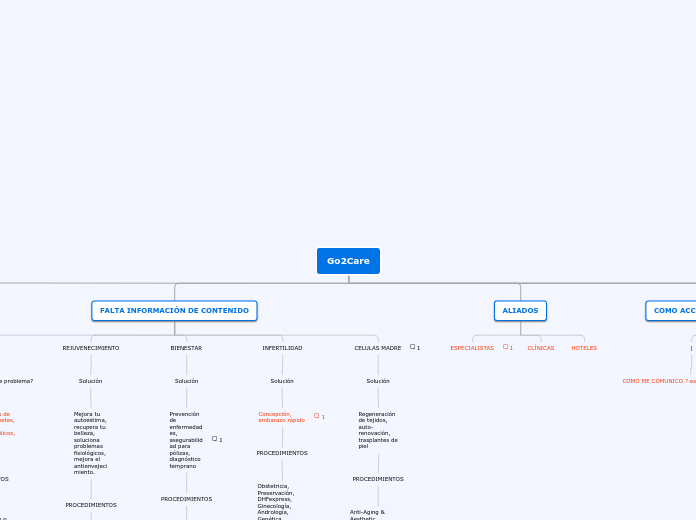Image resolution: width=696 pixels, height=520 pixels.
Task: Select PROCEDIMIENTOS under BIENESTAR
Action: point(186,499)
